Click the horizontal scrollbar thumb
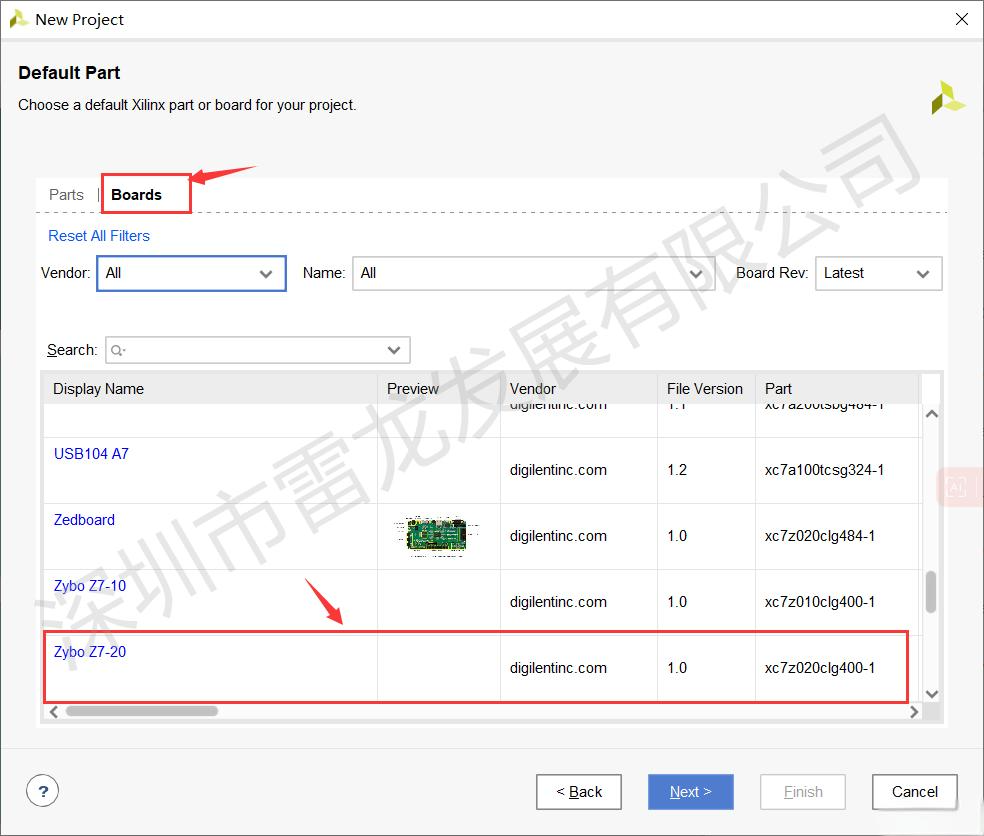The height and width of the screenshot is (836, 984). point(142,711)
